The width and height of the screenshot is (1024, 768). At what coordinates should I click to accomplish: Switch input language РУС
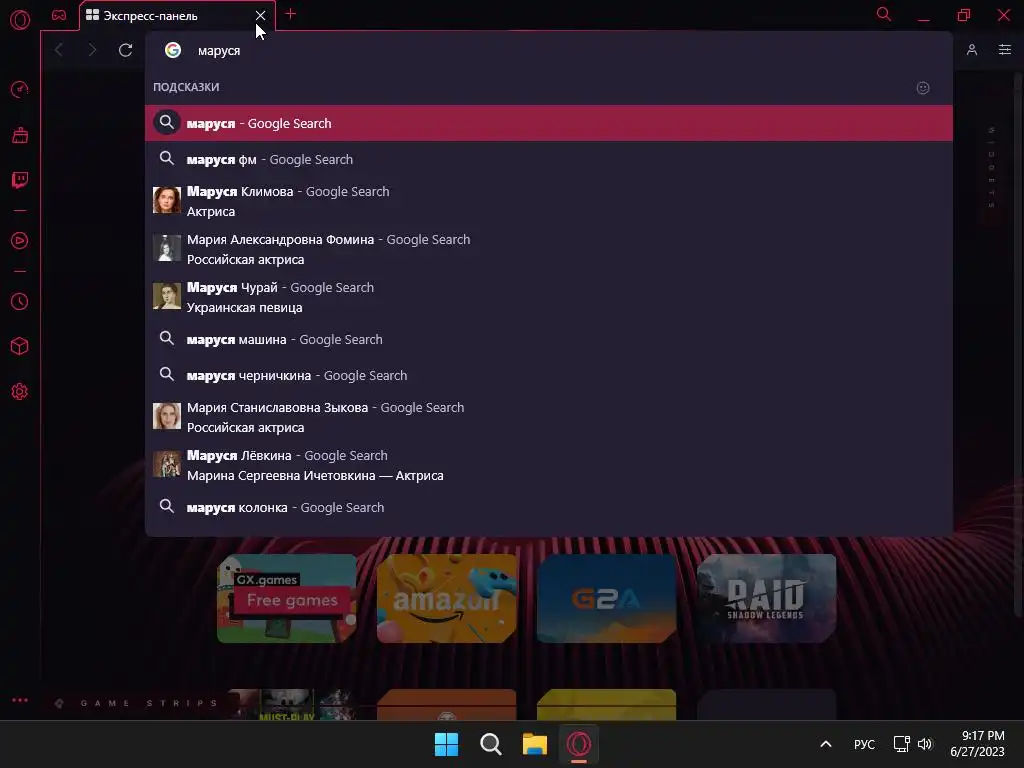point(864,744)
